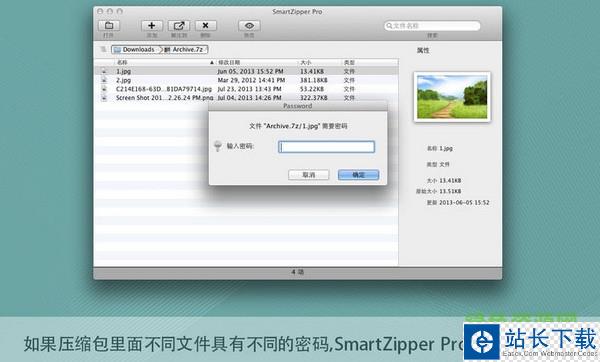Click the size value 53.22KB
The height and width of the screenshot is (362, 600).
(312, 89)
